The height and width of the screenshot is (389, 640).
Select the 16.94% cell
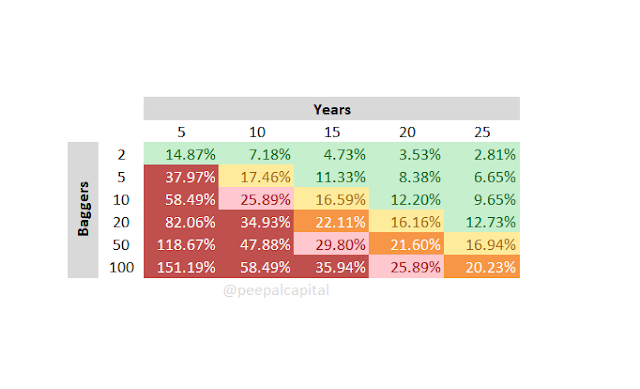[482, 244]
